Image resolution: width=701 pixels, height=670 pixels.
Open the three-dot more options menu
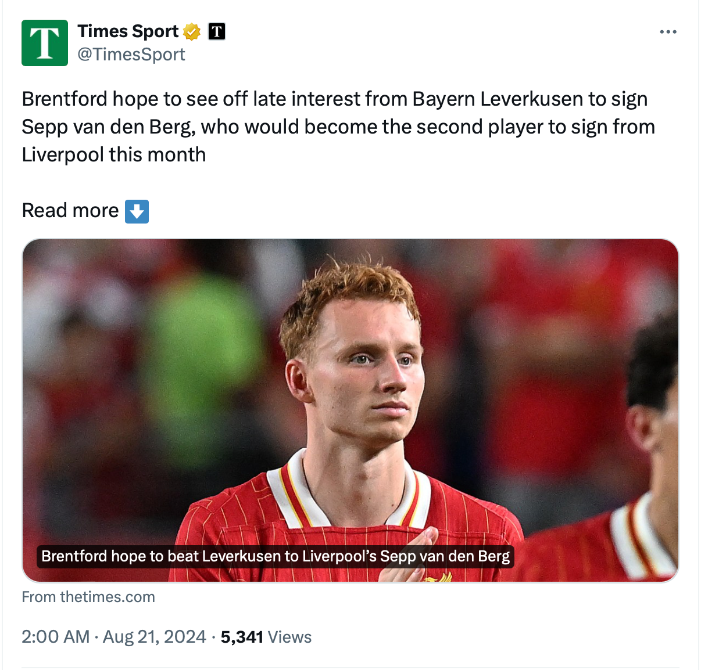668,32
